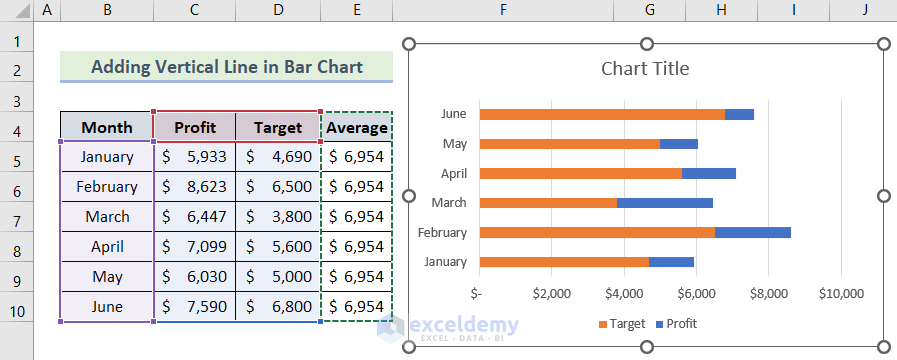The height and width of the screenshot is (360, 897).
Task: Select target cell $ 4,690
Action: [278, 156]
